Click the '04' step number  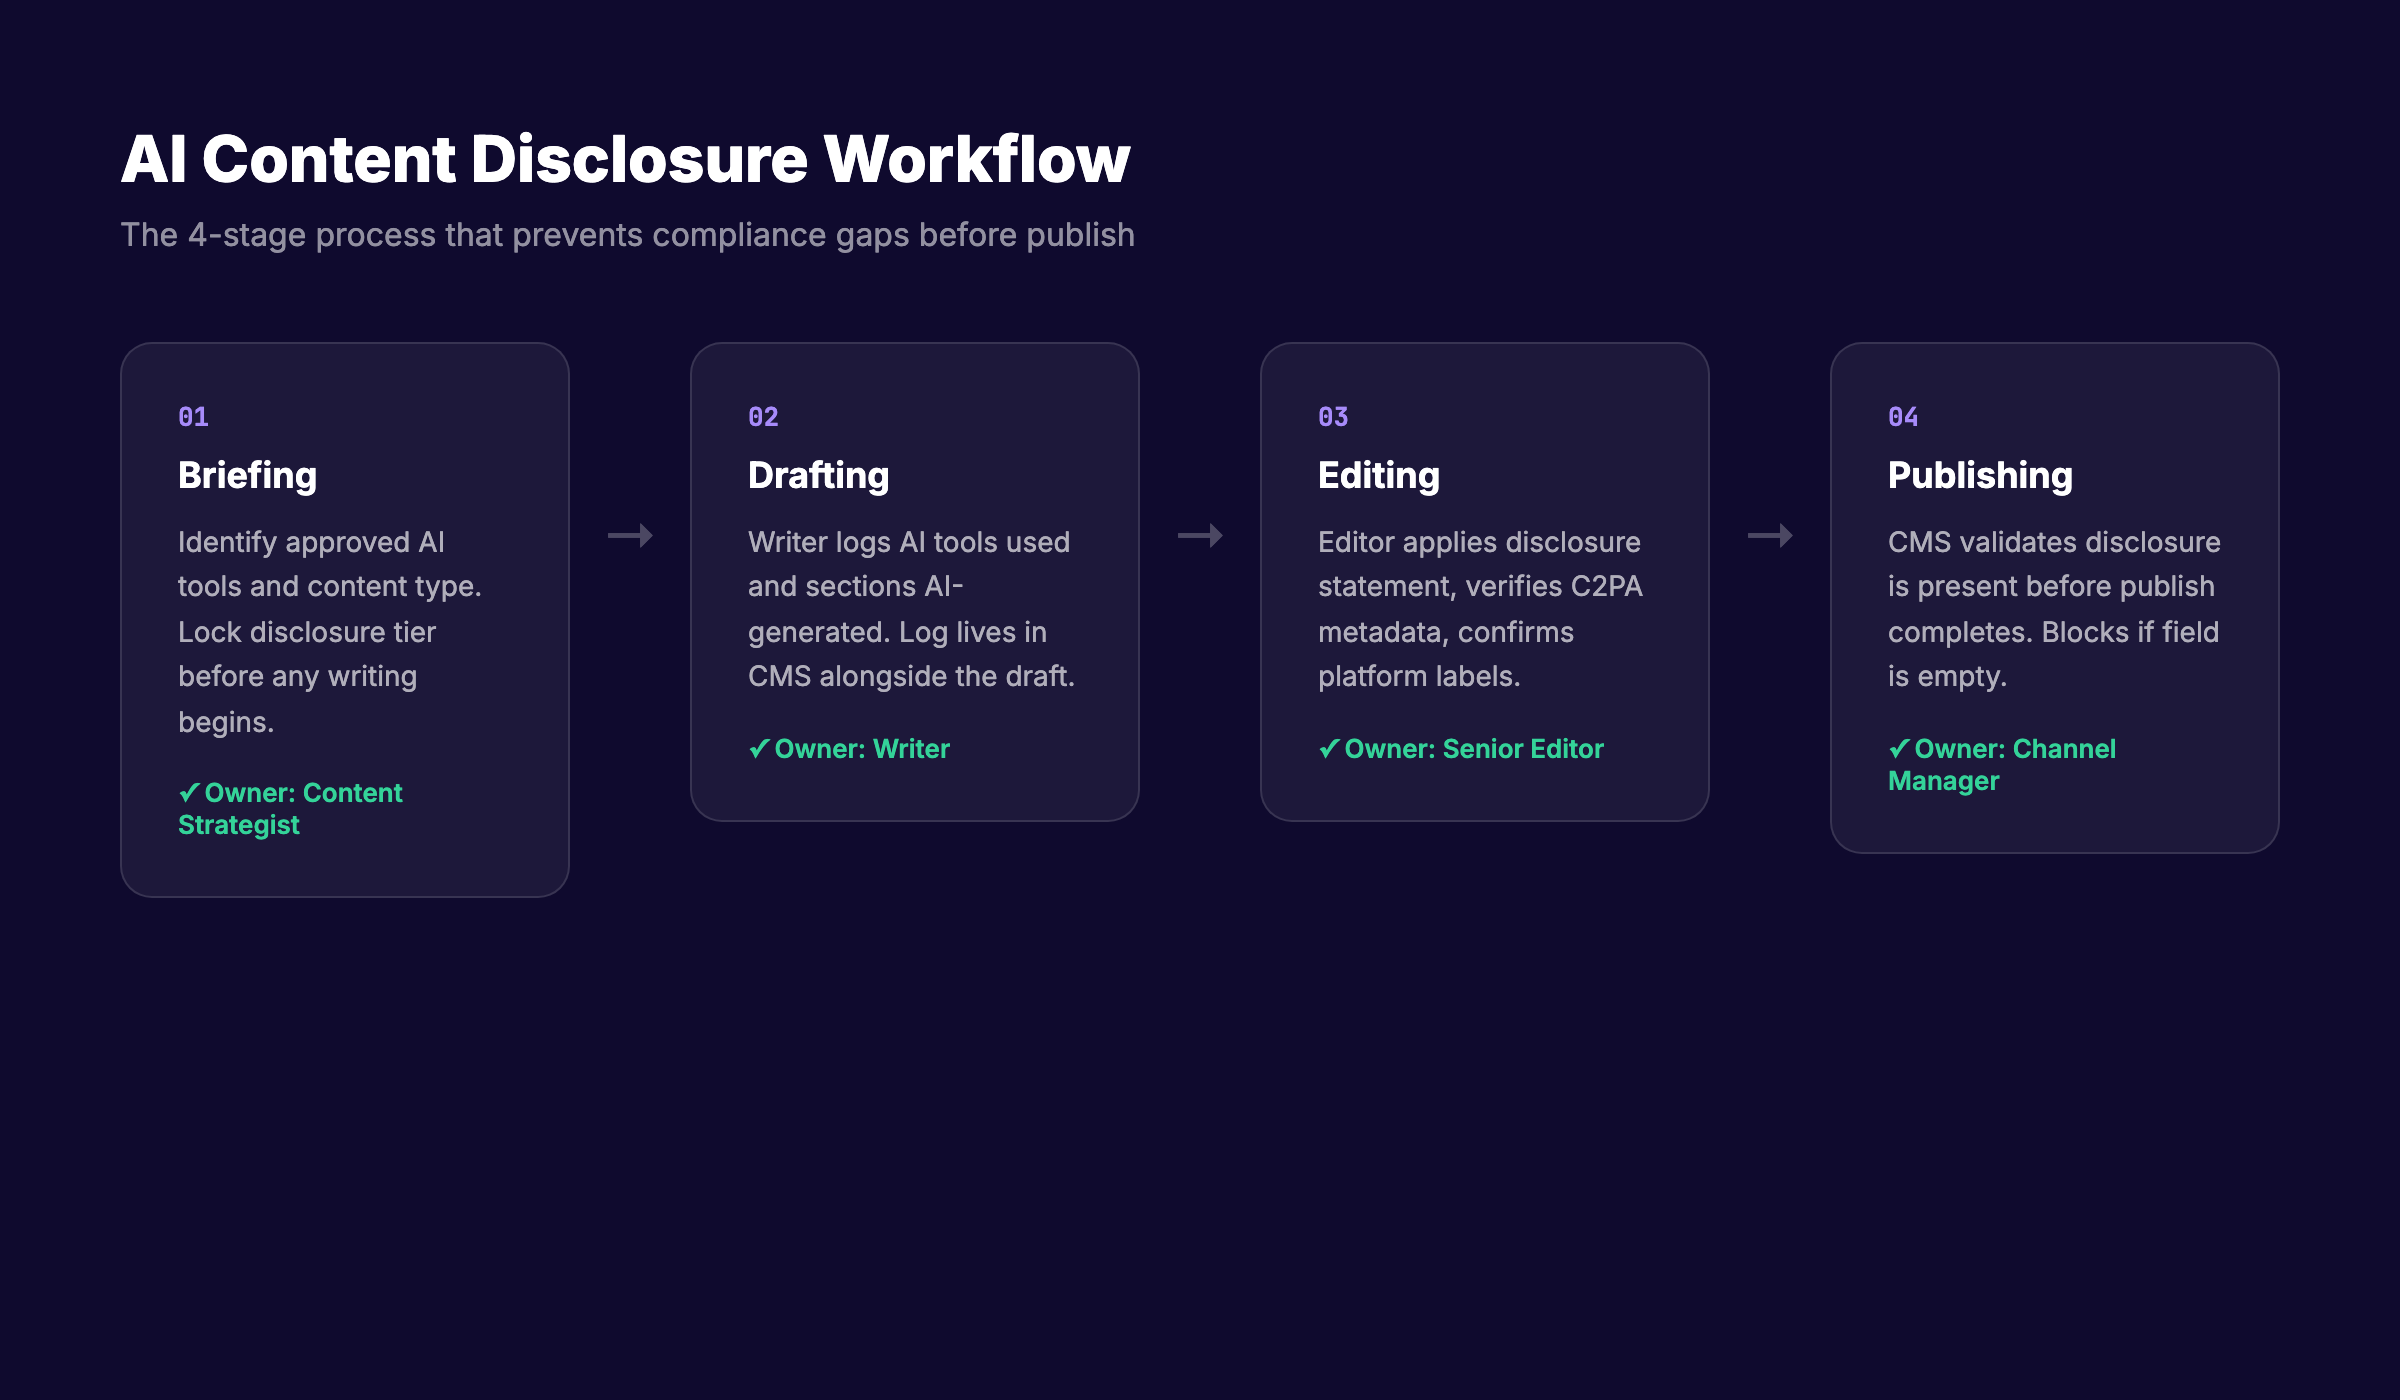pos(1903,417)
